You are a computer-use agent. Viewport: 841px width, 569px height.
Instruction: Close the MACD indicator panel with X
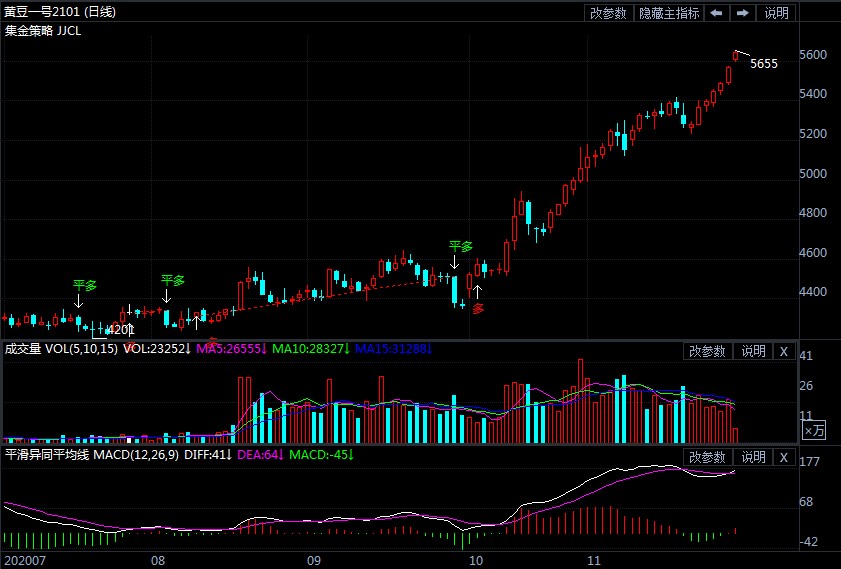pyautogui.click(x=784, y=457)
